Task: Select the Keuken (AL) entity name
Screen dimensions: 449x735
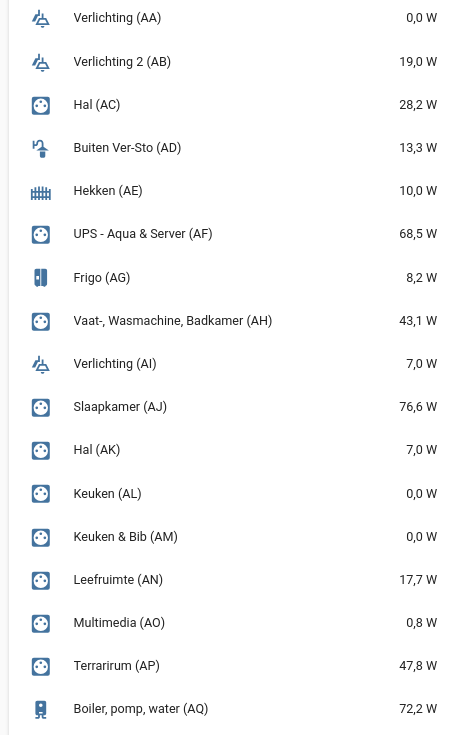Action: click(x=107, y=494)
